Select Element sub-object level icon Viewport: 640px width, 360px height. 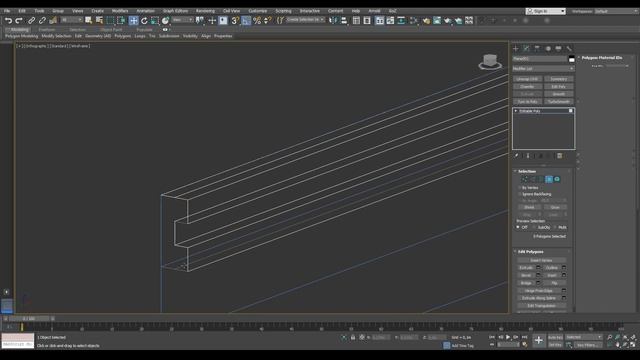[557, 179]
